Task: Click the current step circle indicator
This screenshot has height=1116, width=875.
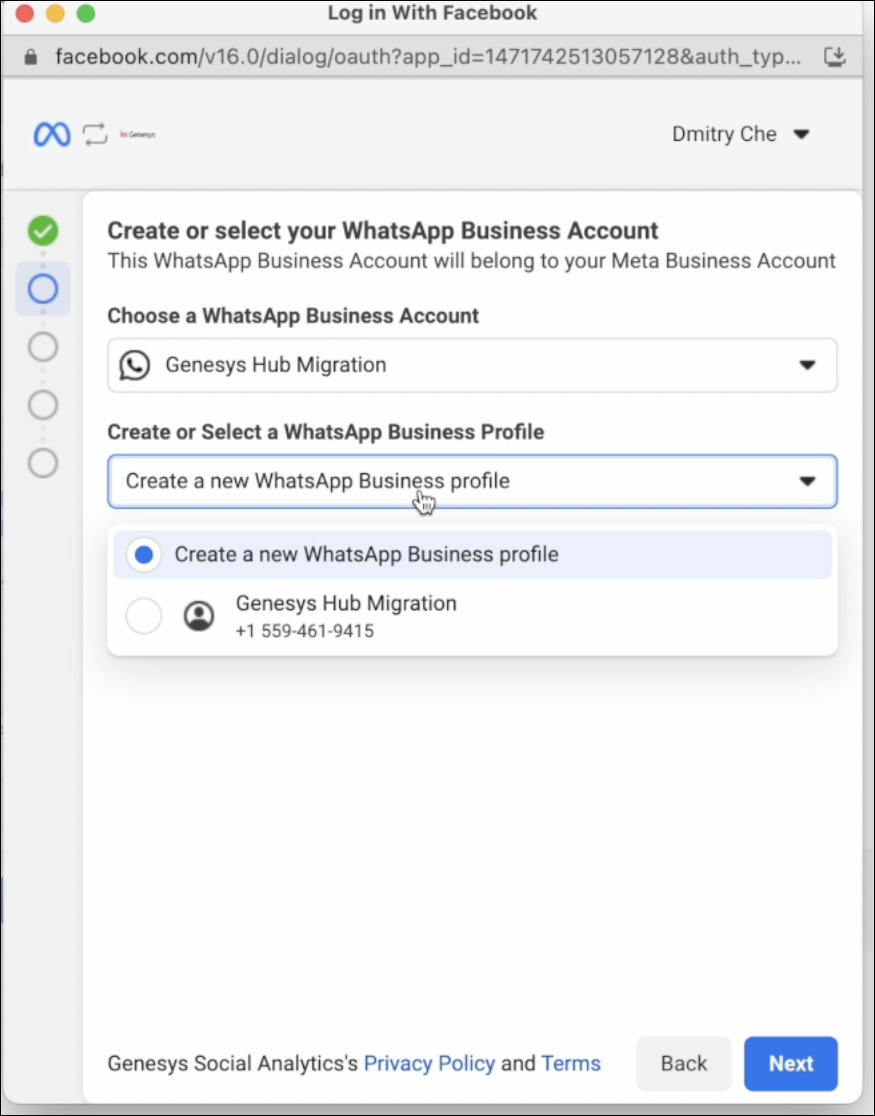Action: pos(43,289)
